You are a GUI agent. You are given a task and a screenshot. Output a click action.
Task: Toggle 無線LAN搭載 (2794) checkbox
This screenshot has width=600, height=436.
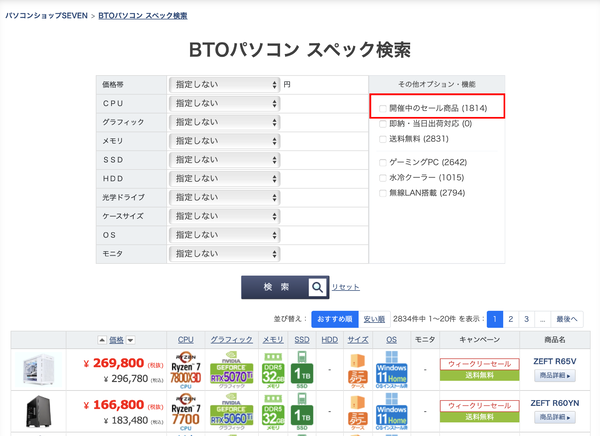pos(383,193)
